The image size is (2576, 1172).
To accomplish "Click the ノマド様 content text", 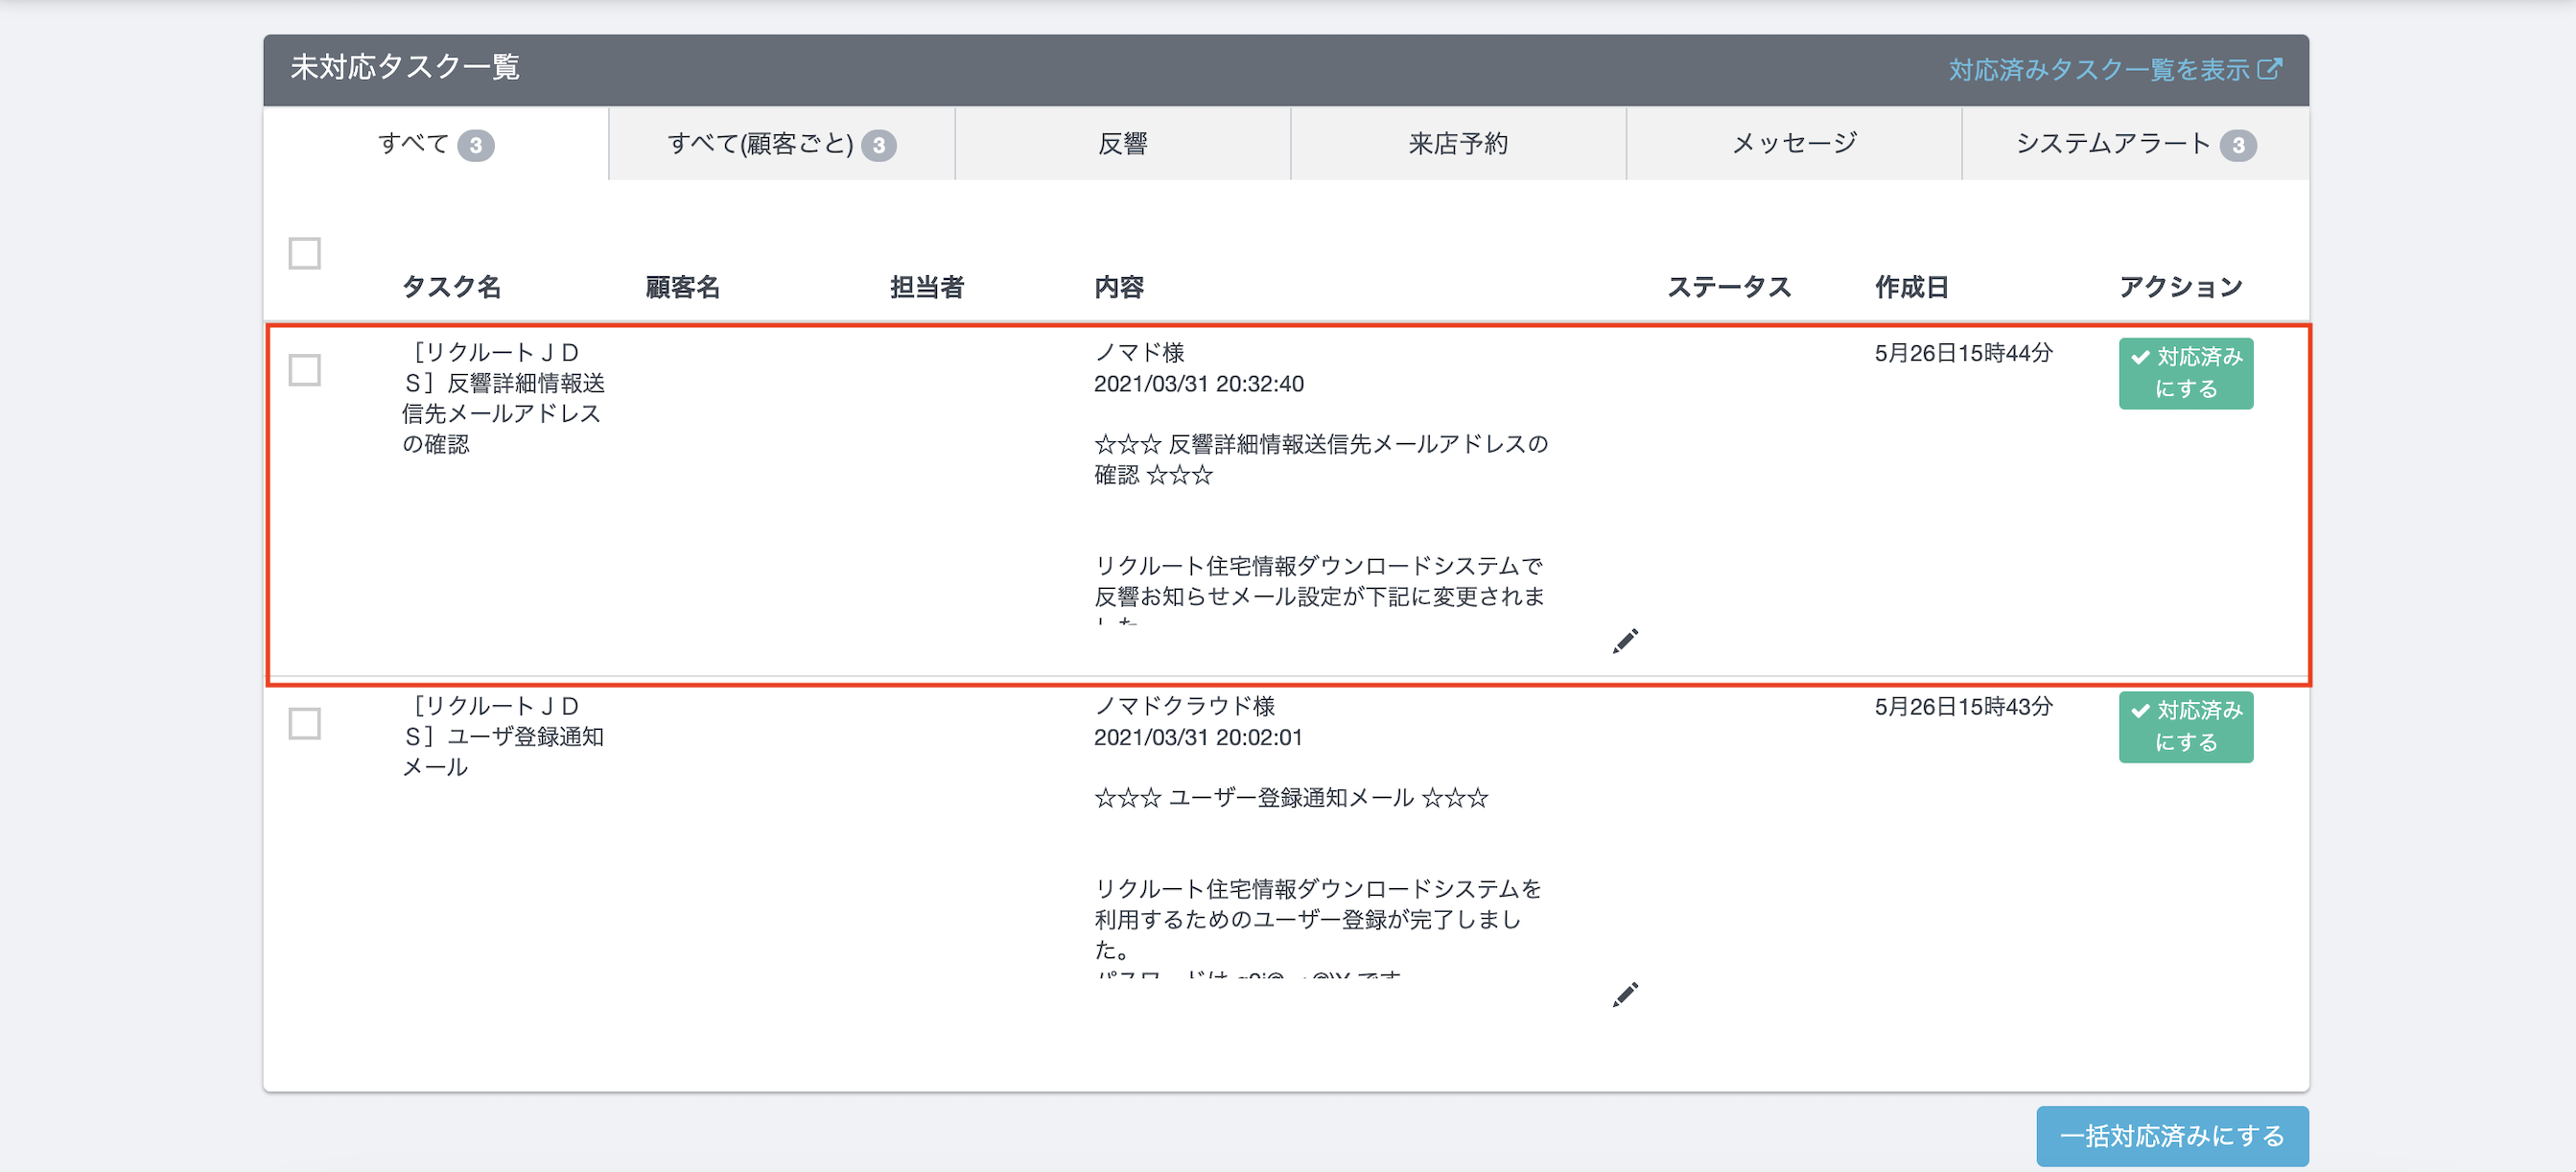I will 1139,353.
